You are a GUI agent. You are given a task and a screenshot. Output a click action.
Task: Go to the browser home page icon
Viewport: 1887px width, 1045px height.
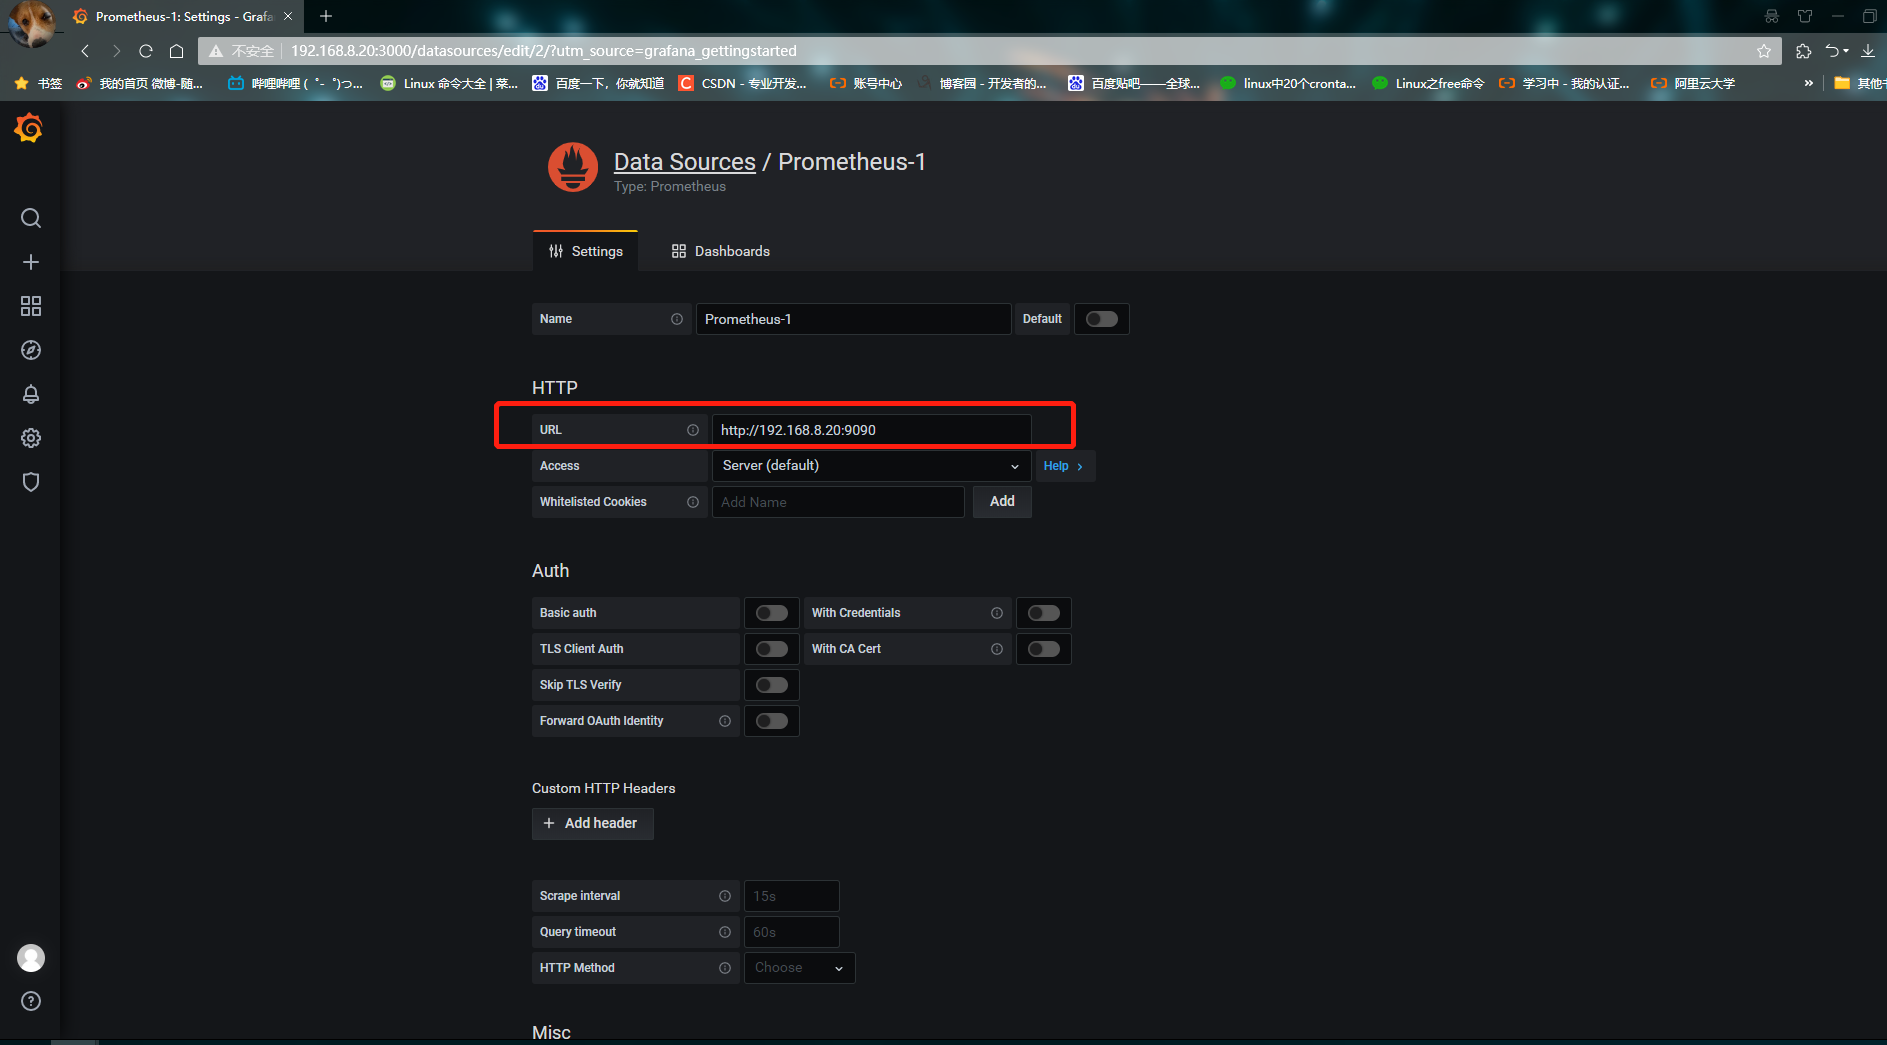click(177, 51)
